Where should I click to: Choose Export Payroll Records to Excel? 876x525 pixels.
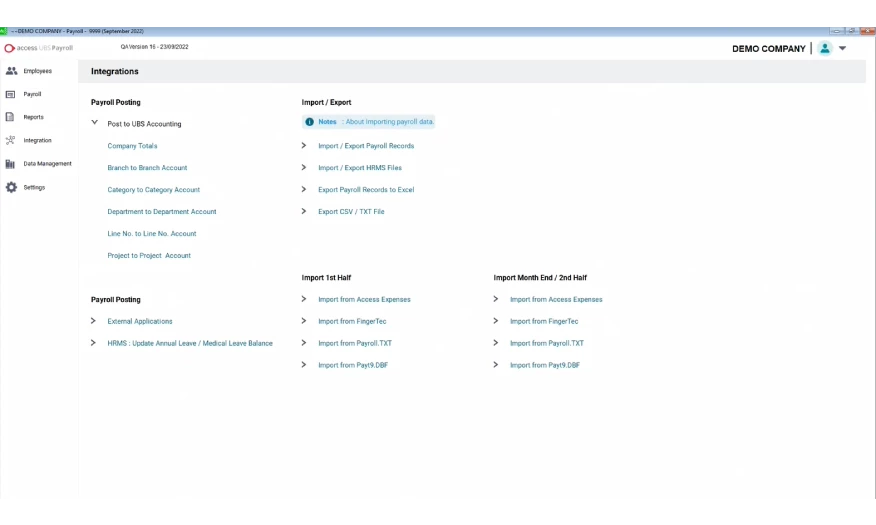click(365, 190)
